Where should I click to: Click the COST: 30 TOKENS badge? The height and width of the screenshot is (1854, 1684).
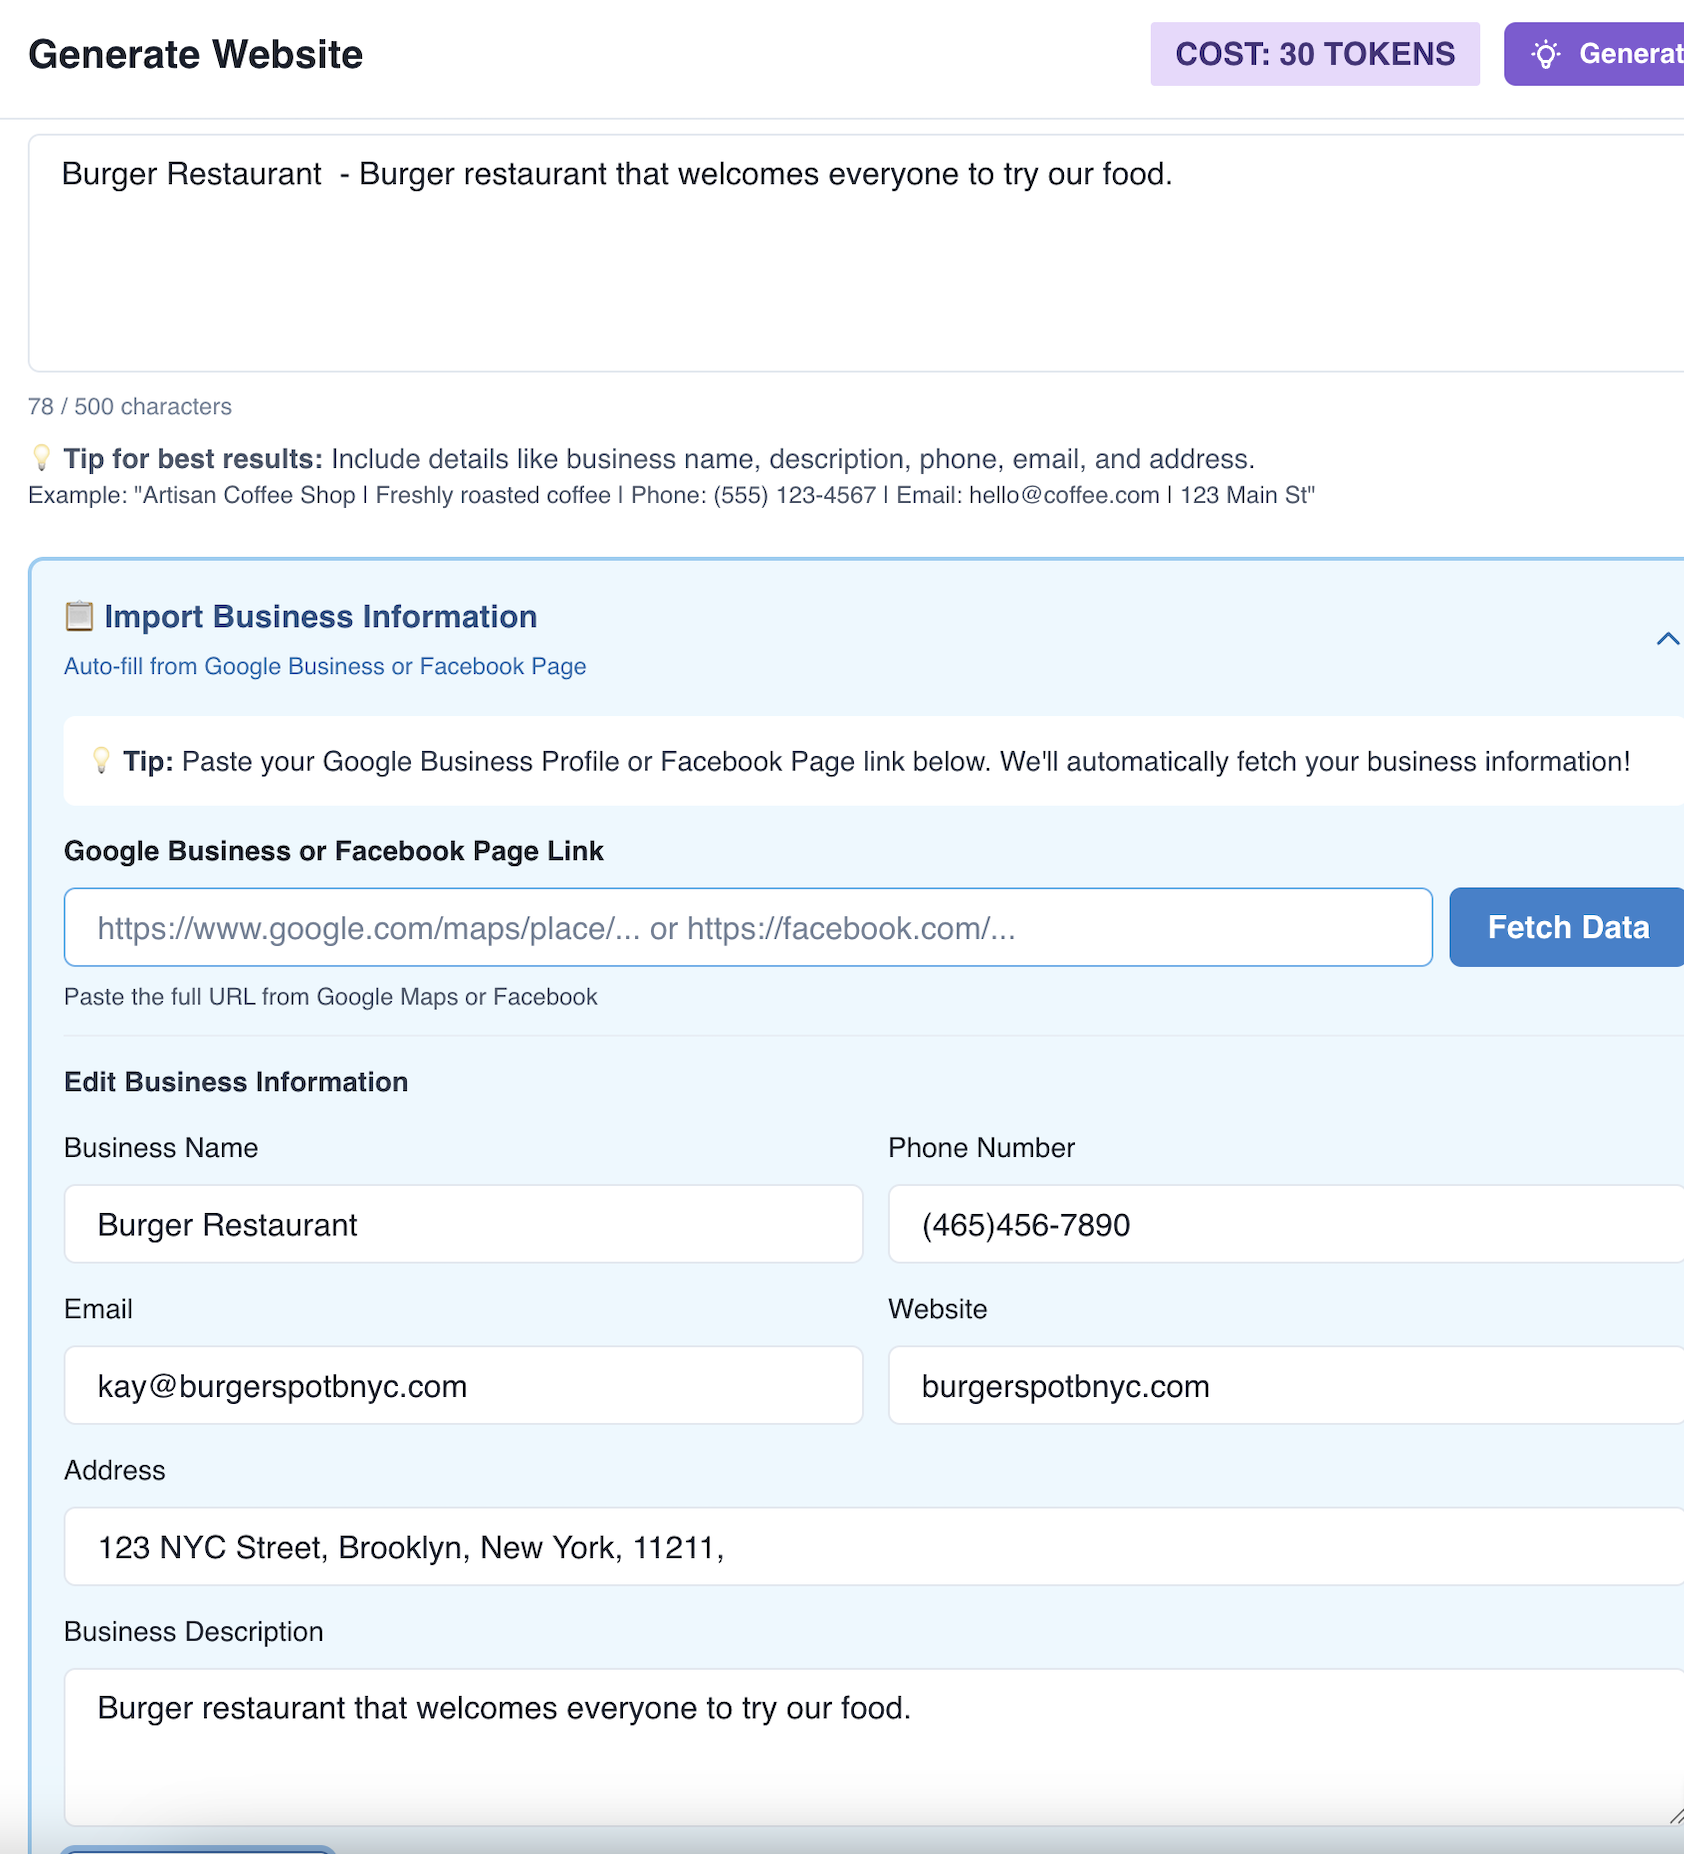[1314, 54]
